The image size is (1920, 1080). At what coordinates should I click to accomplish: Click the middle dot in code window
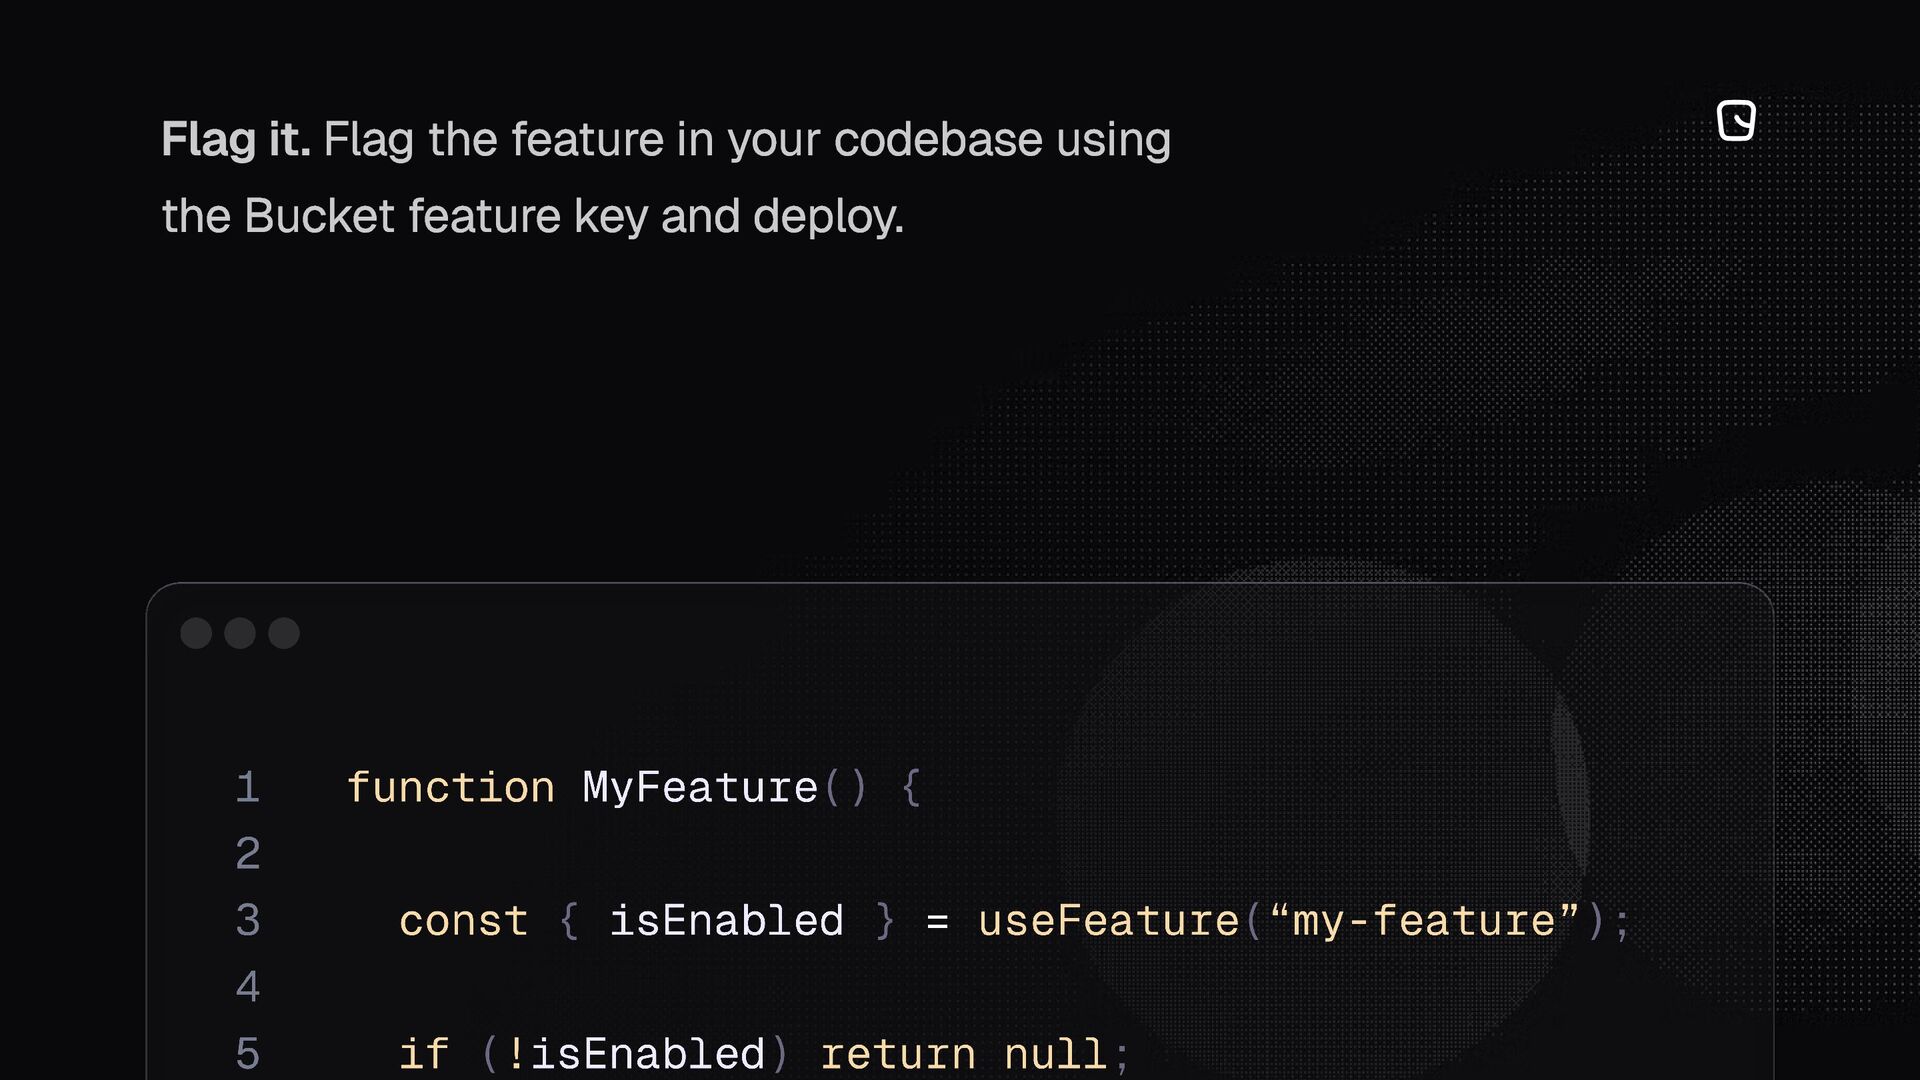(240, 633)
